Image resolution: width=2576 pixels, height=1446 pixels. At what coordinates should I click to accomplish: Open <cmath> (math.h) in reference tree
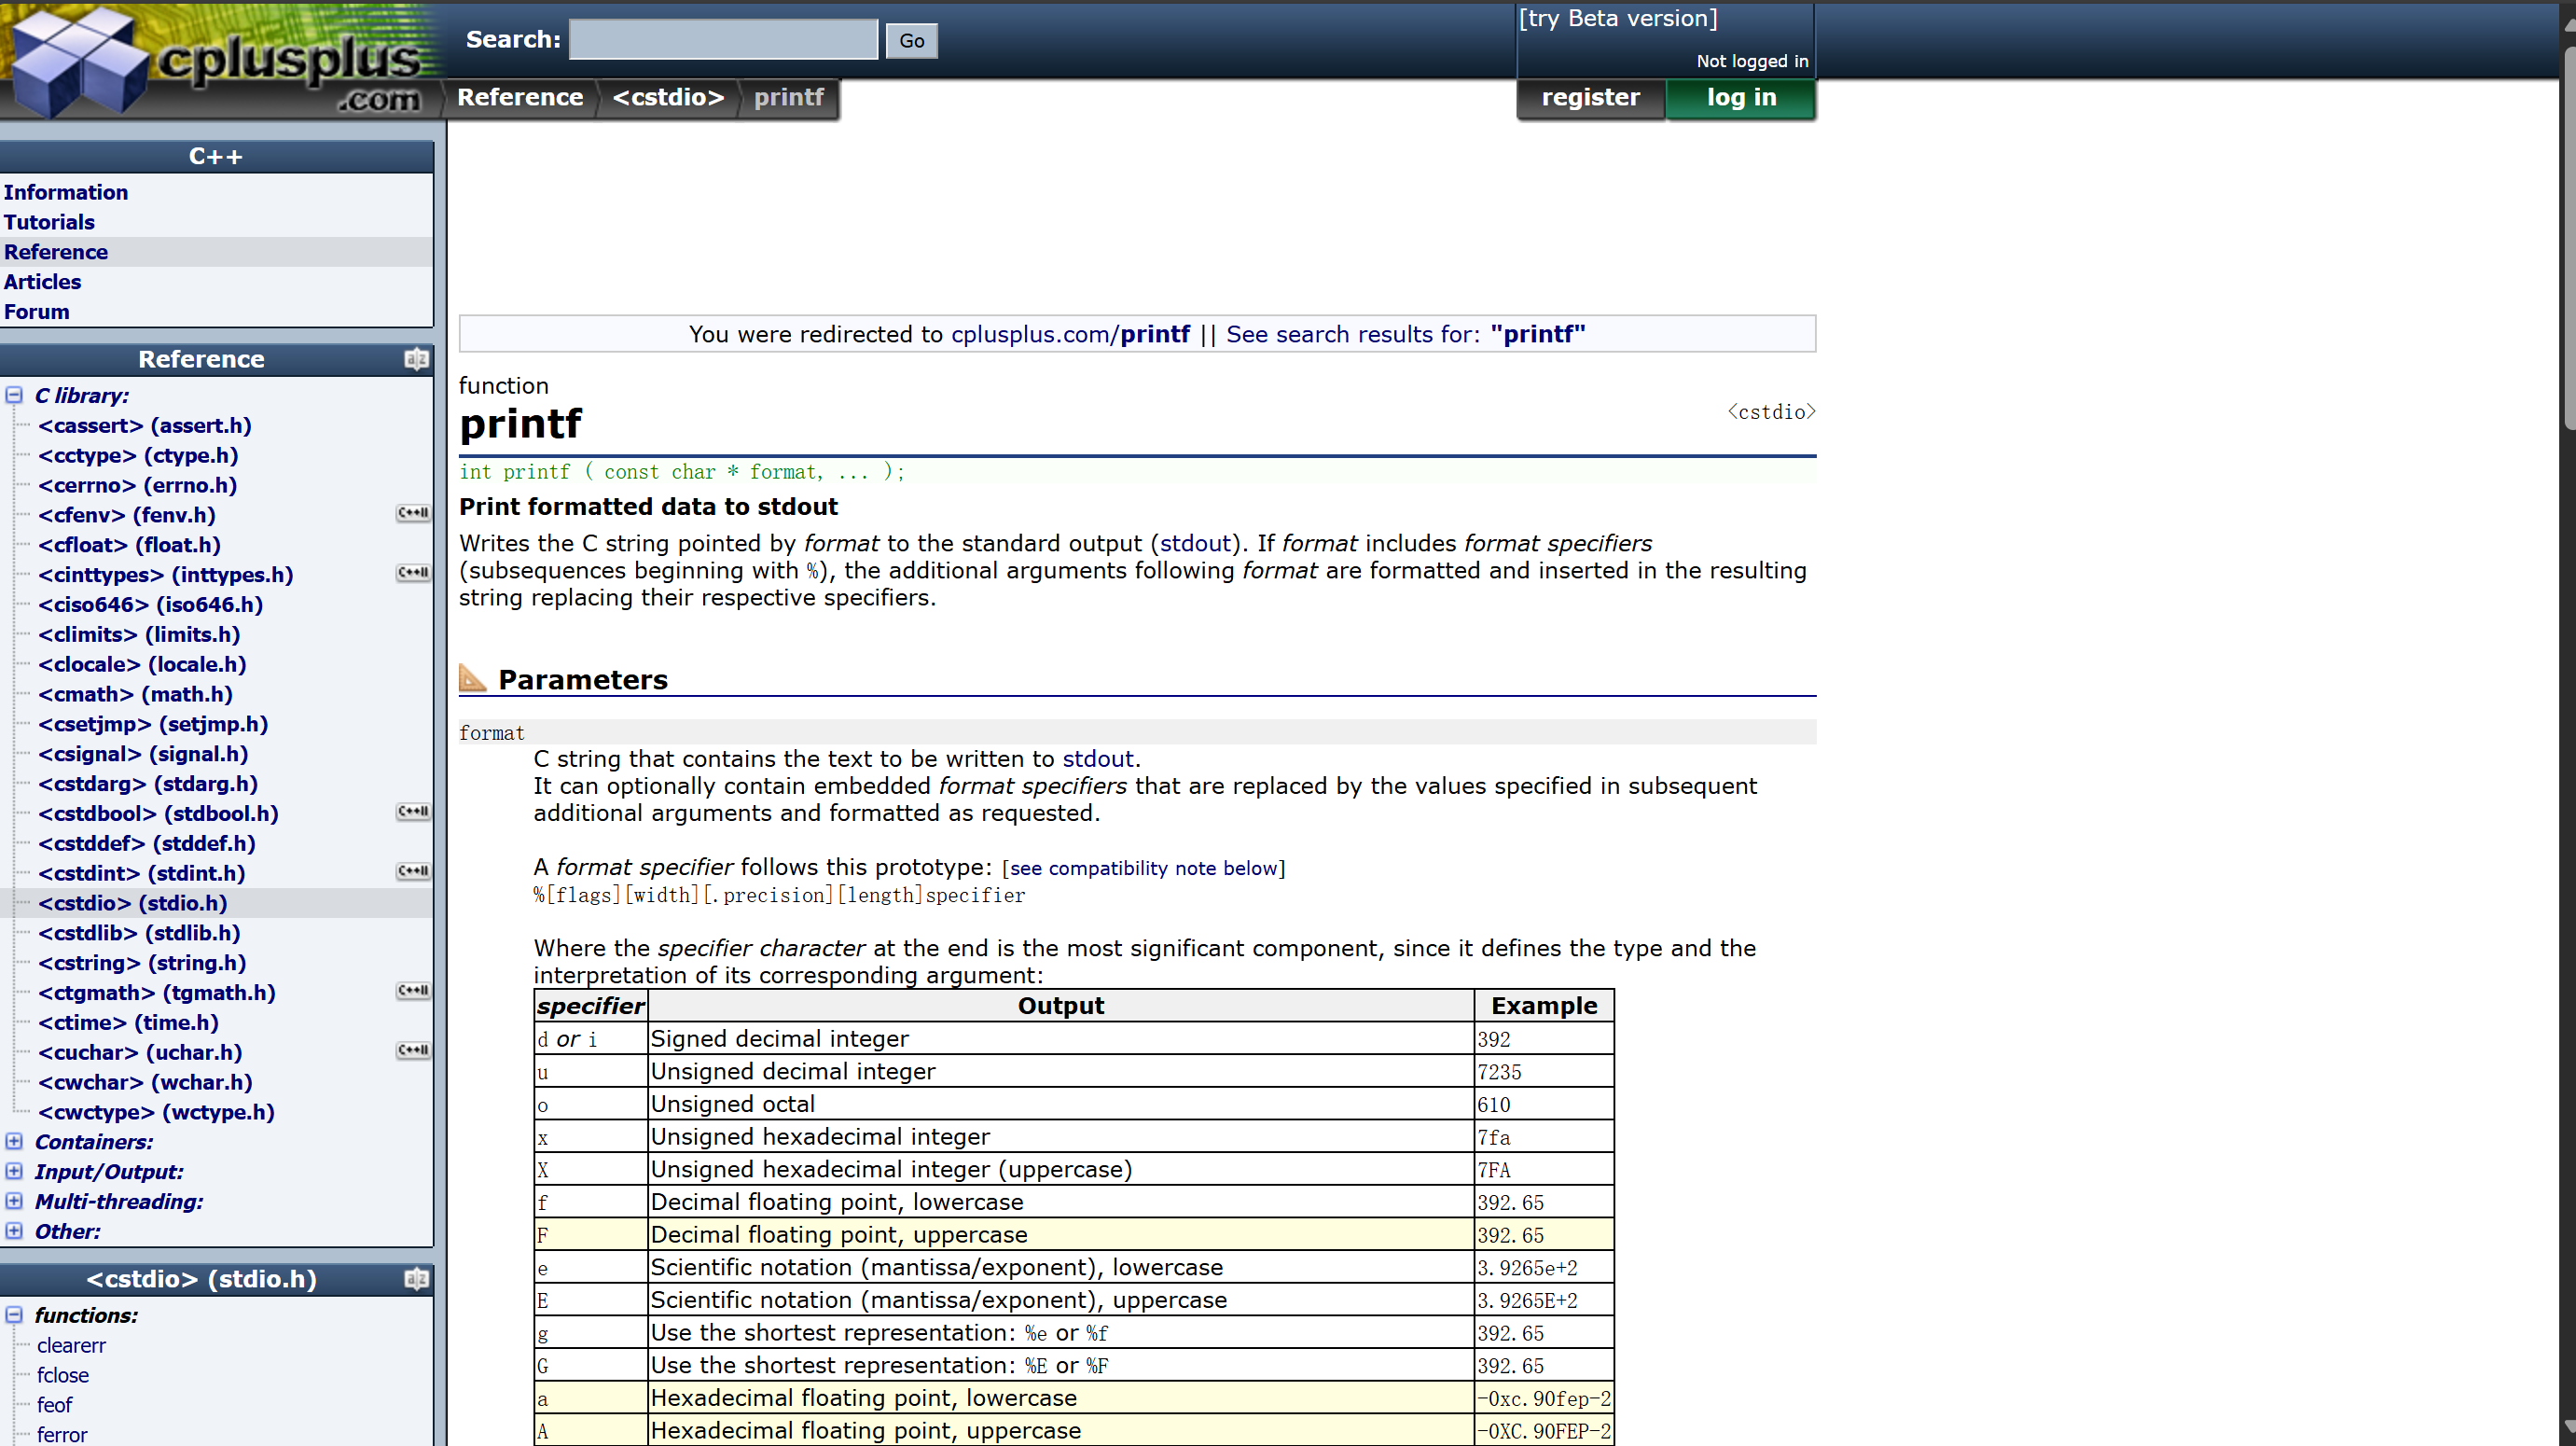135,694
